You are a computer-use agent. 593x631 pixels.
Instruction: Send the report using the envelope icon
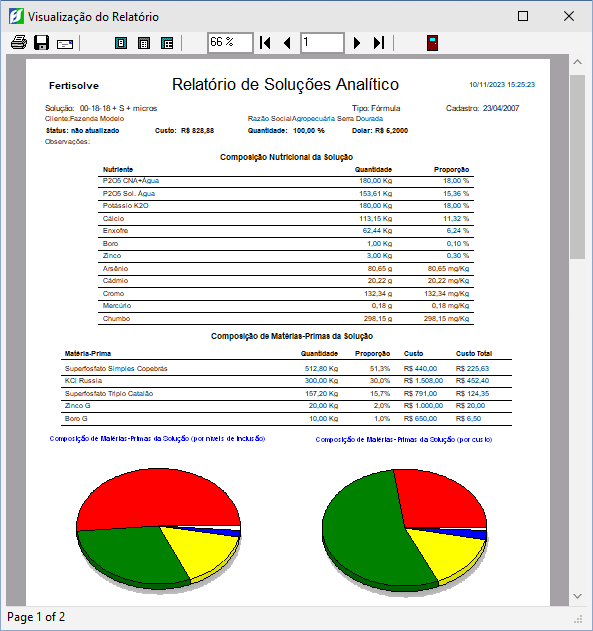point(65,44)
